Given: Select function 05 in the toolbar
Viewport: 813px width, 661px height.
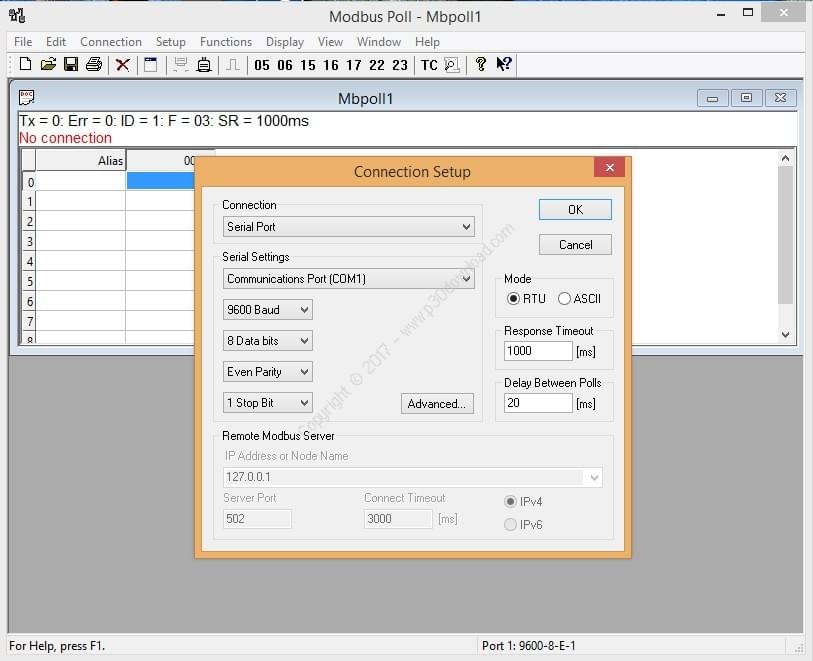Looking at the screenshot, I should click(262, 65).
